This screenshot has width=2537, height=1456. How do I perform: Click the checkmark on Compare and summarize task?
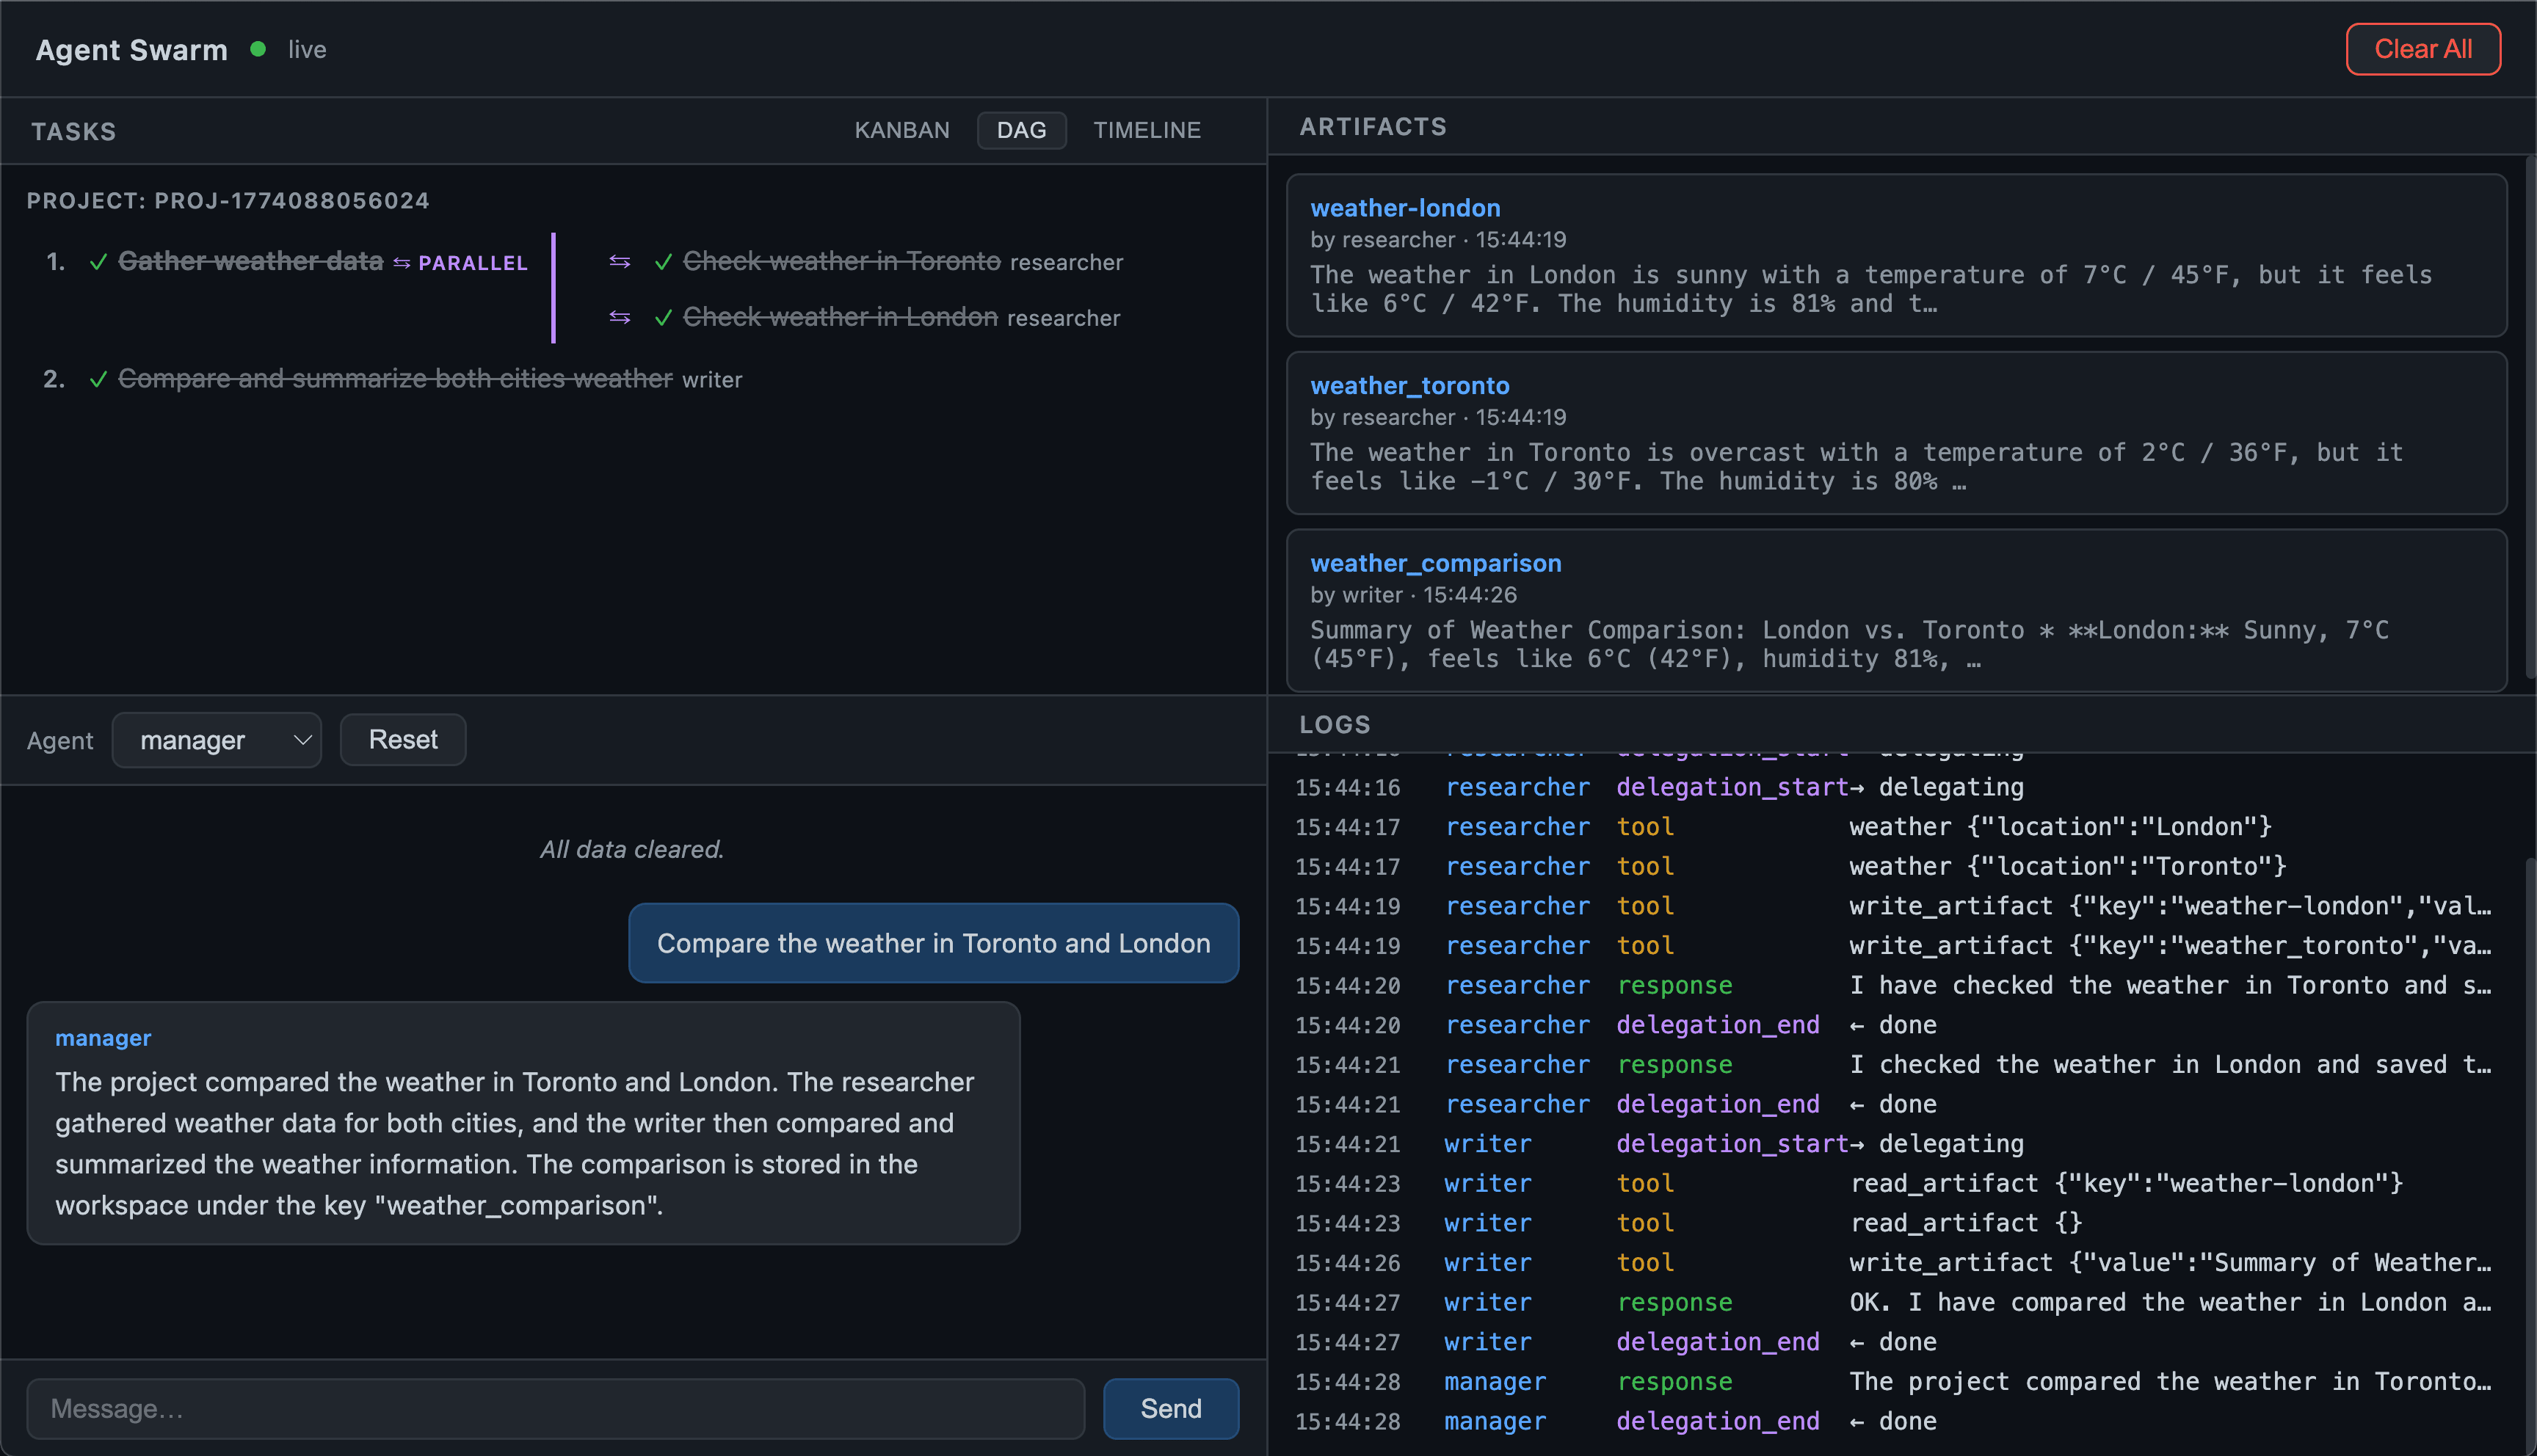tap(98, 379)
